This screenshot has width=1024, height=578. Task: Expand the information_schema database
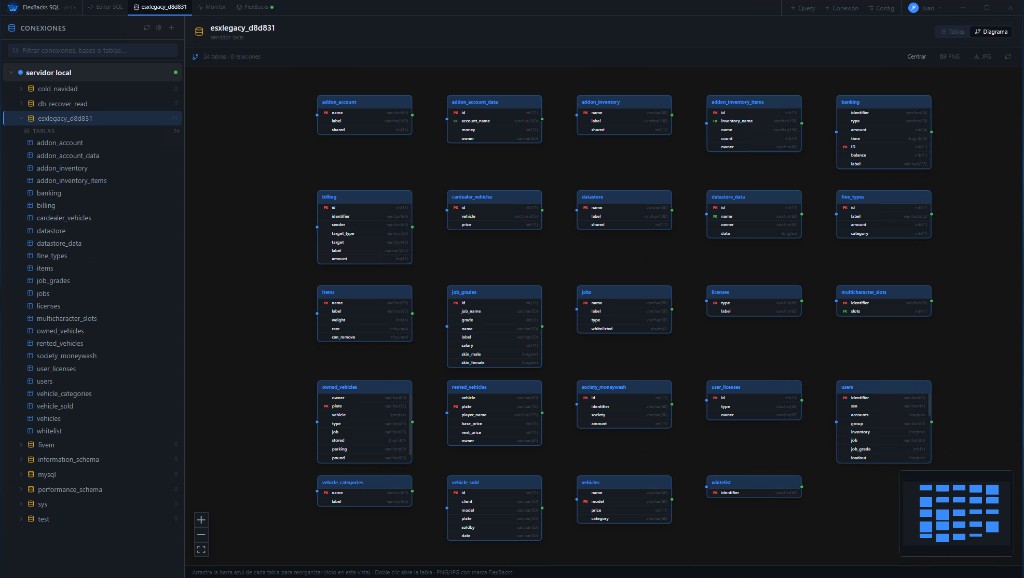coord(21,460)
